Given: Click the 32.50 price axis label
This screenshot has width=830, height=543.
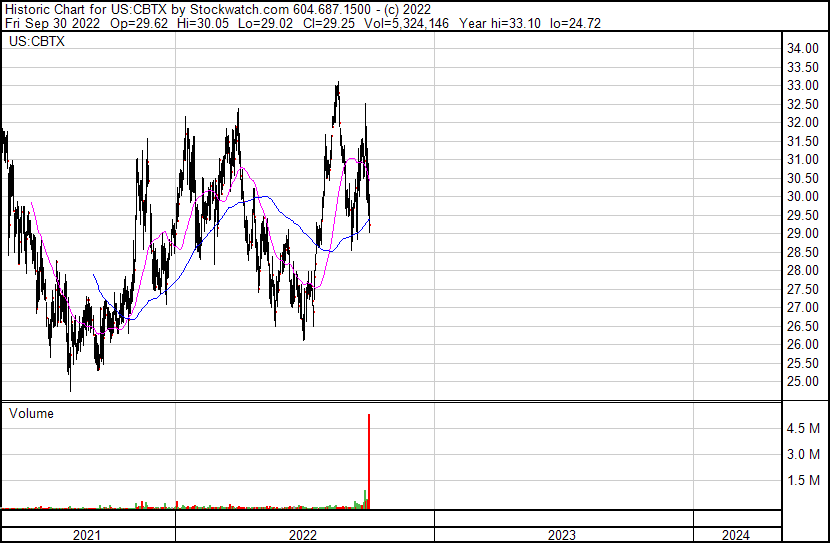Looking at the screenshot, I should (x=802, y=104).
